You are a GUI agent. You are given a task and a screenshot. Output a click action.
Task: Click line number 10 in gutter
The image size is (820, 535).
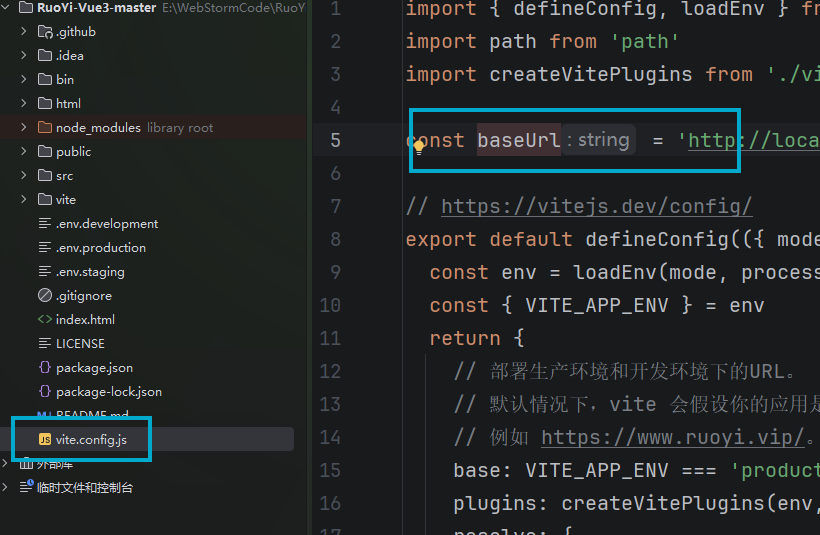click(330, 305)
